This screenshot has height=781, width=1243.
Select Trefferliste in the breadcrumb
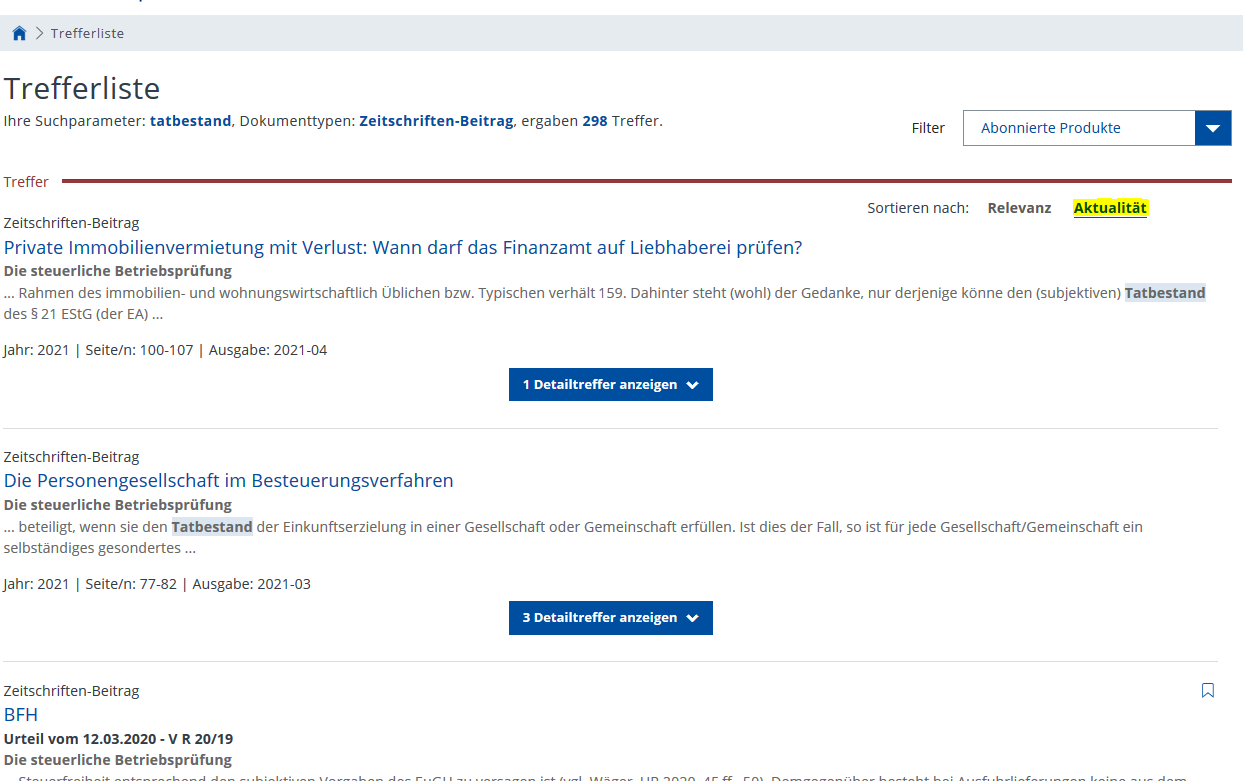coord(88,33)
